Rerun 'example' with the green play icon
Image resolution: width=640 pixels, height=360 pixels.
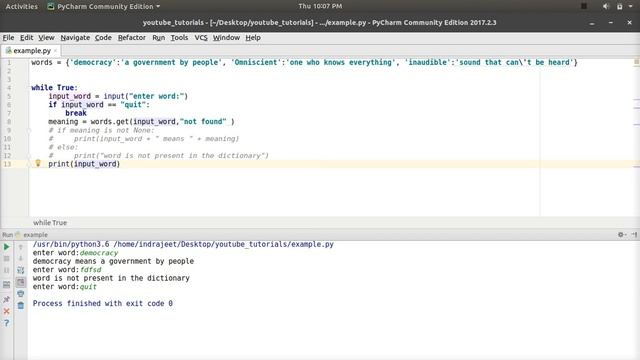coord(7,247)
